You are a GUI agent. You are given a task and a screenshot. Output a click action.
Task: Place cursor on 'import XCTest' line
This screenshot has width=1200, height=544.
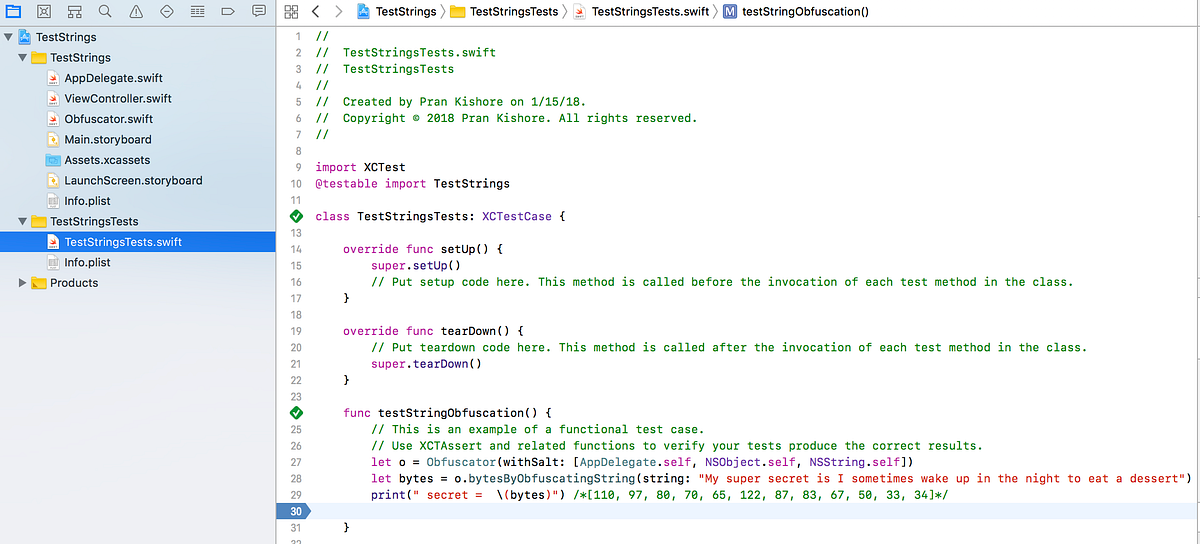(x=360, y=167)
